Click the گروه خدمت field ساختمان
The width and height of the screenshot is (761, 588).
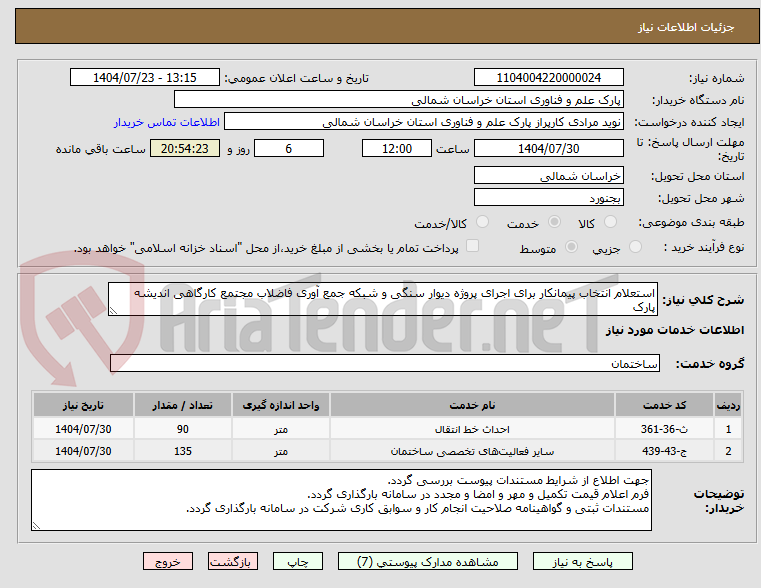[x=385, y=363]
